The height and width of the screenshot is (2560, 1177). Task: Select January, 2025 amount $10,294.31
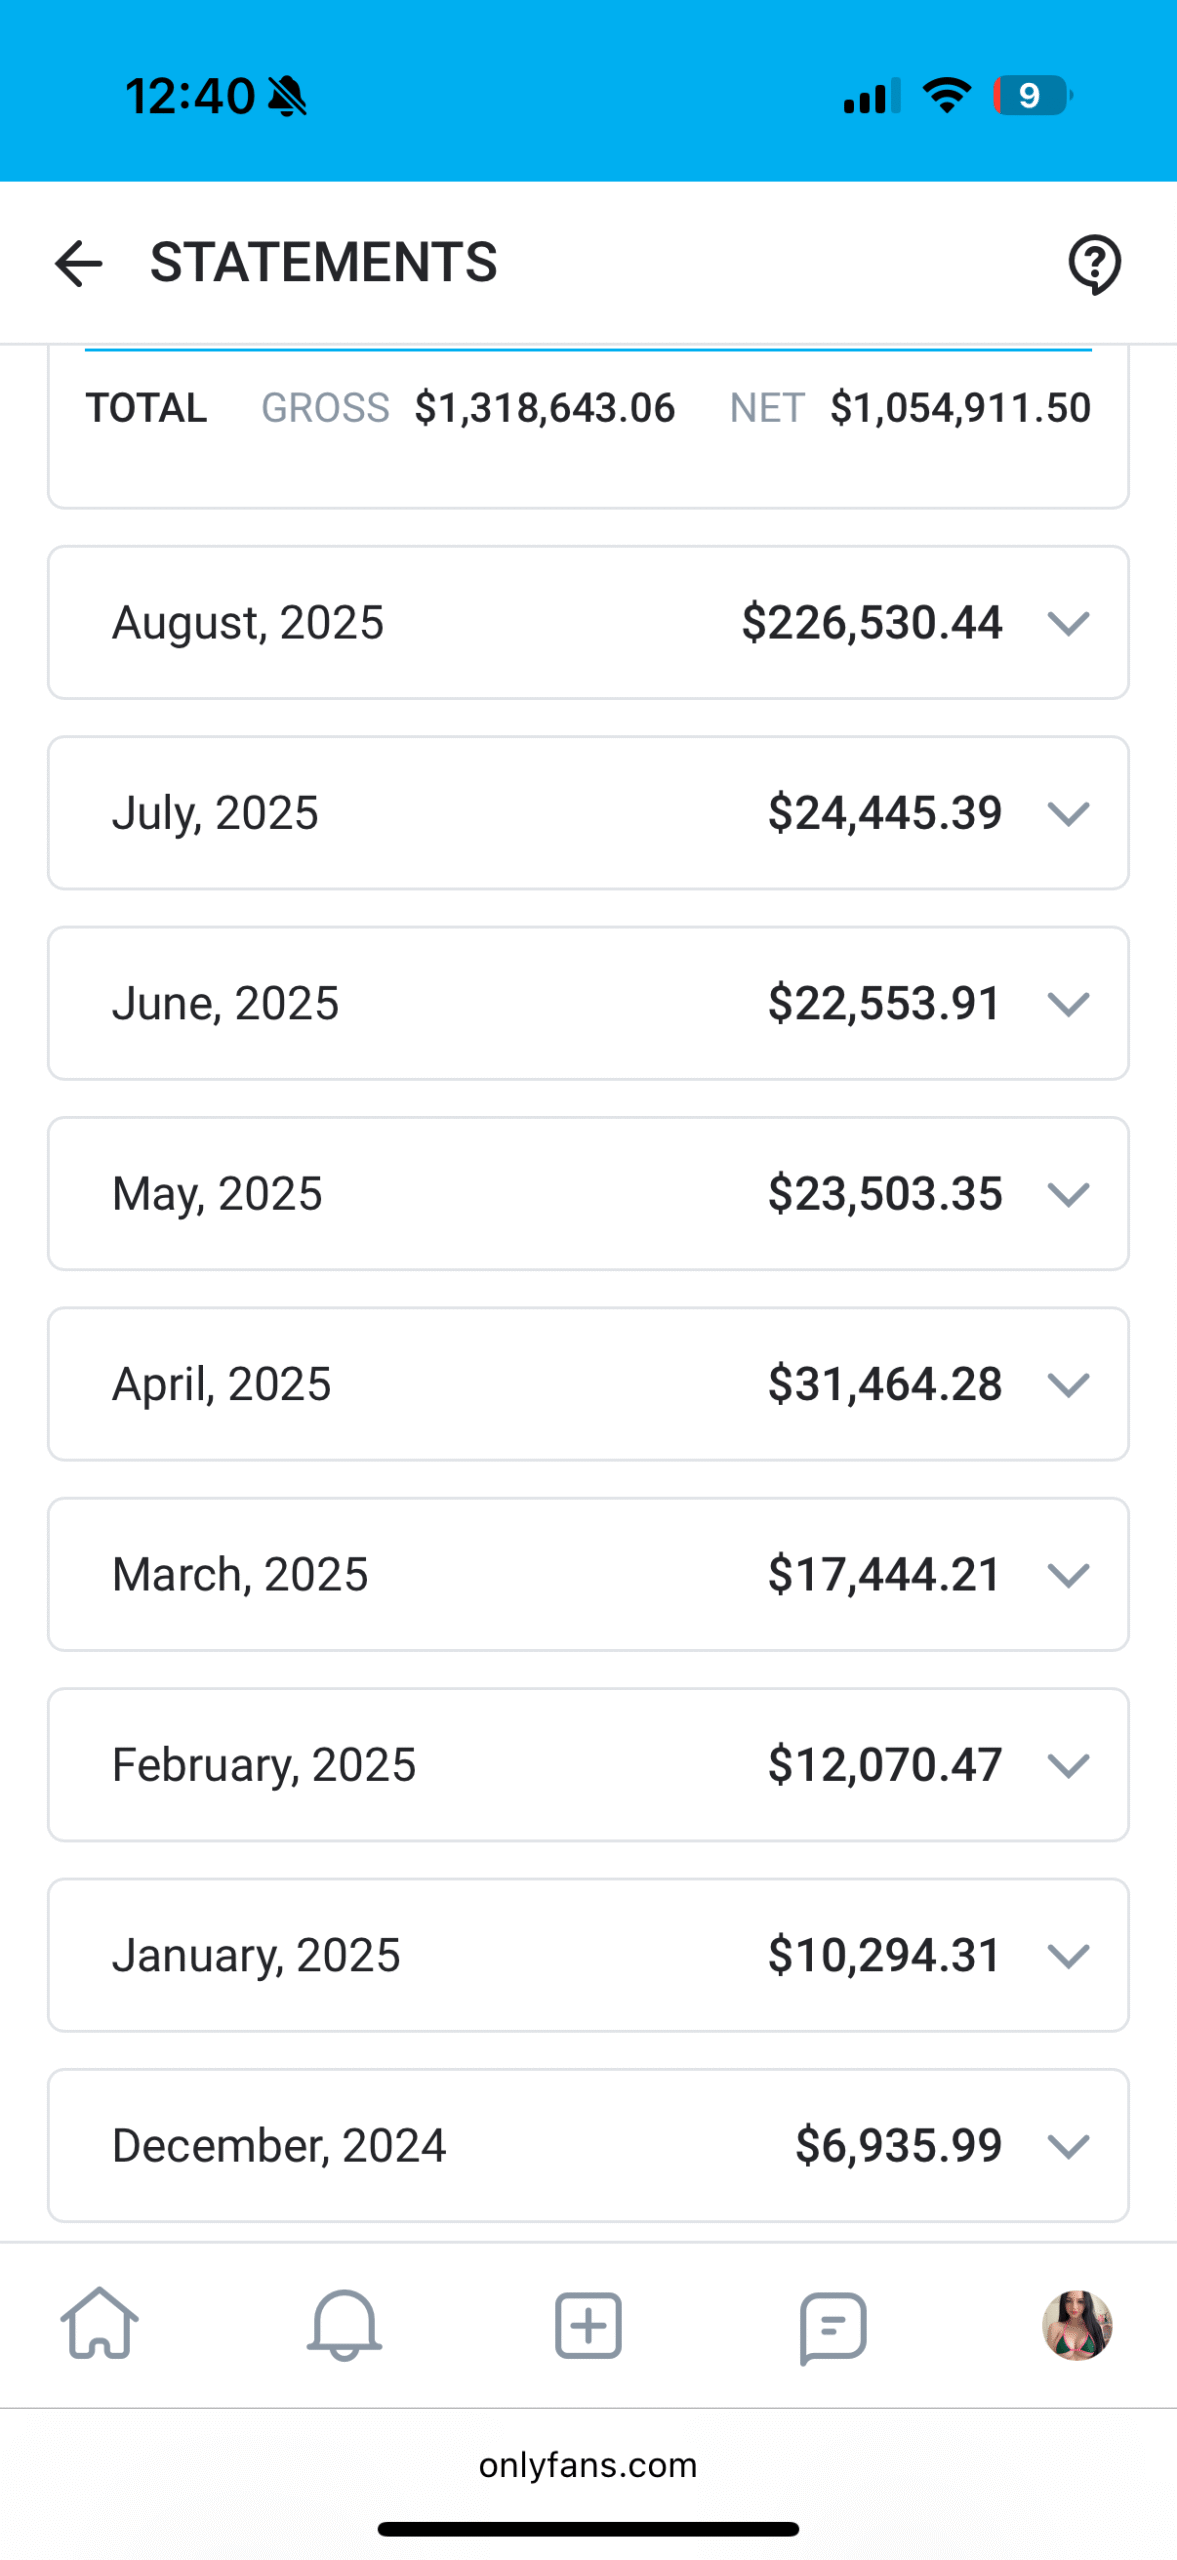pyautogui.click(x=884, y=1955)
